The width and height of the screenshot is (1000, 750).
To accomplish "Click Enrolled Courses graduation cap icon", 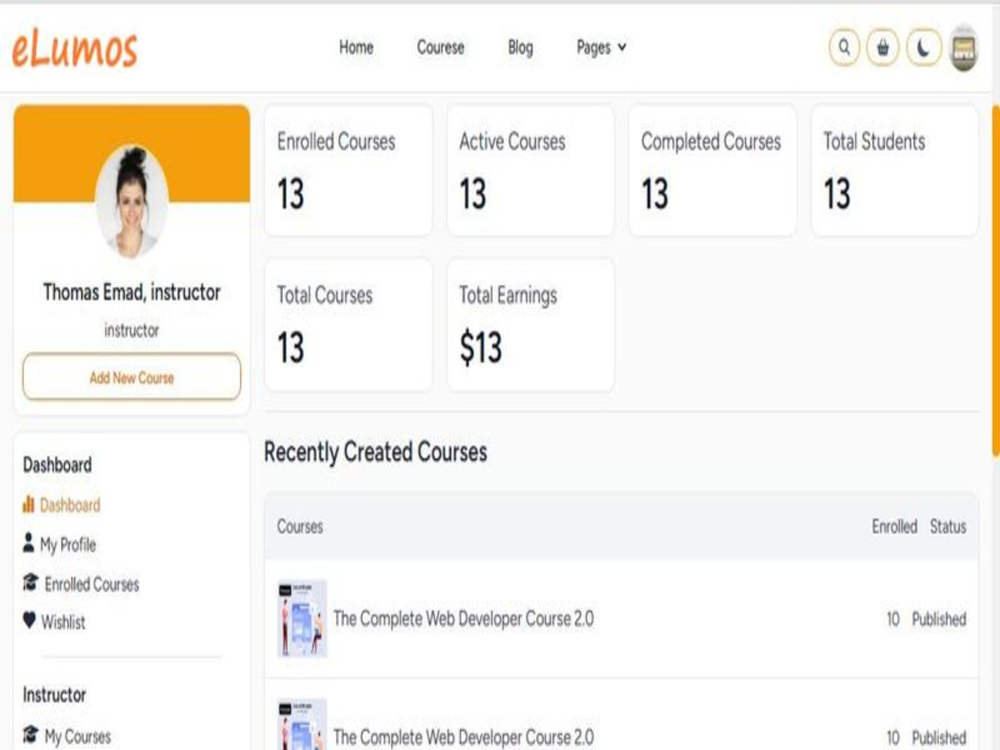I will click(30, 582).
